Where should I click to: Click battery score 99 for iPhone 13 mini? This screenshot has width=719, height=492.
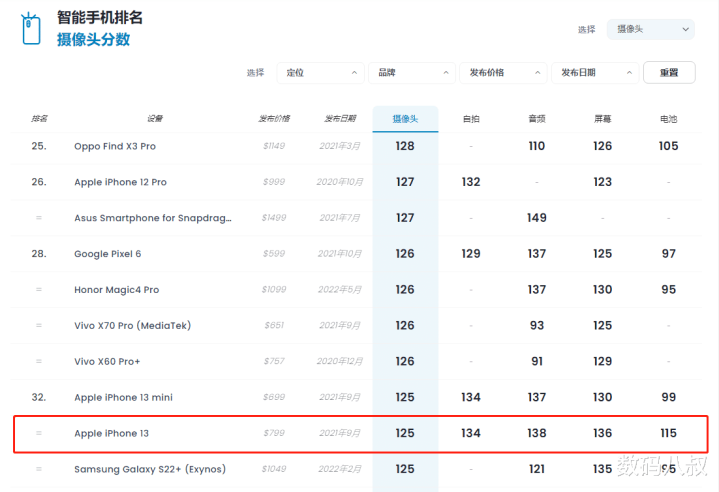[x=669, y=397]
